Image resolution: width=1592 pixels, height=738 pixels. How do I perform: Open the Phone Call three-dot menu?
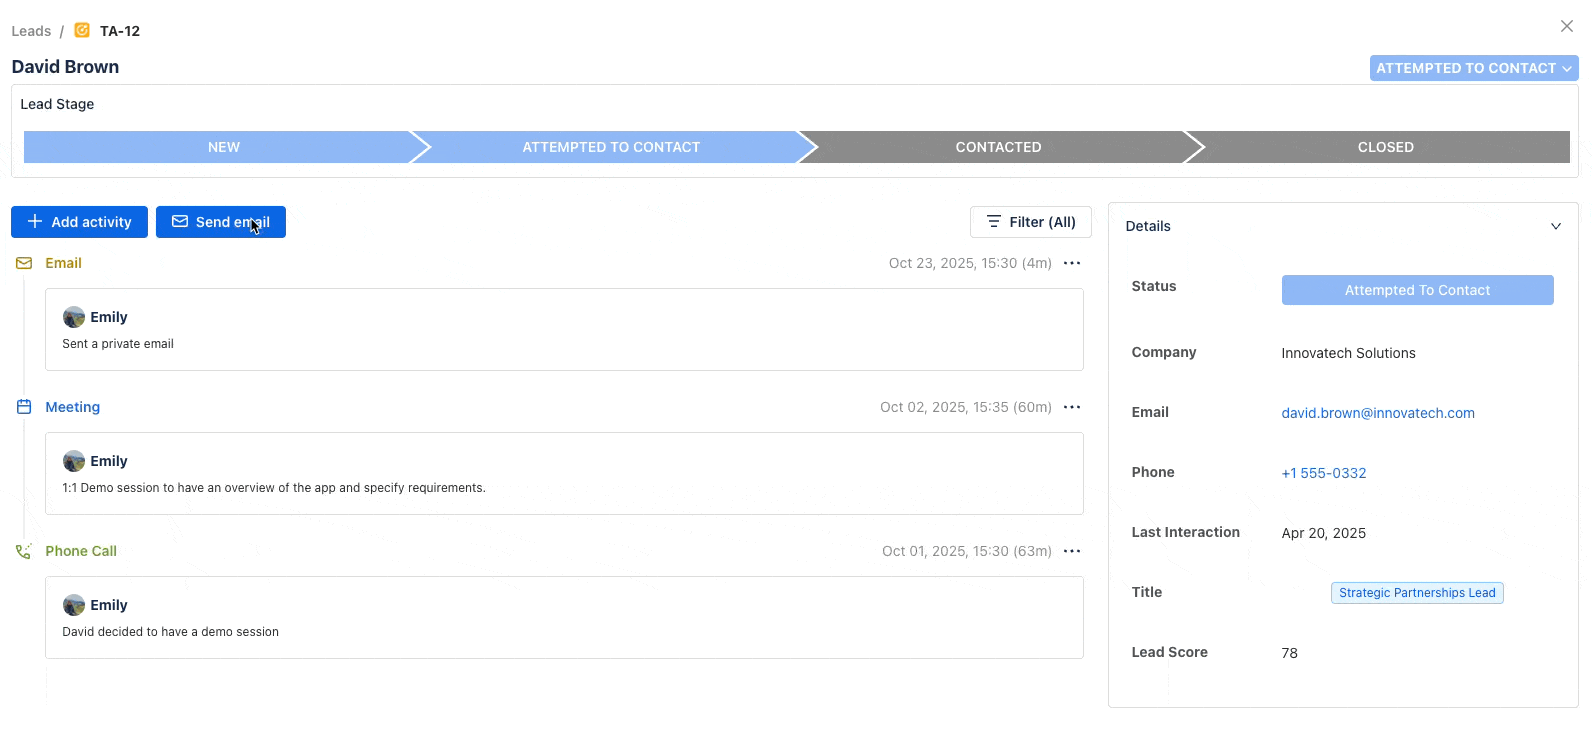(x=1072, y=551)
